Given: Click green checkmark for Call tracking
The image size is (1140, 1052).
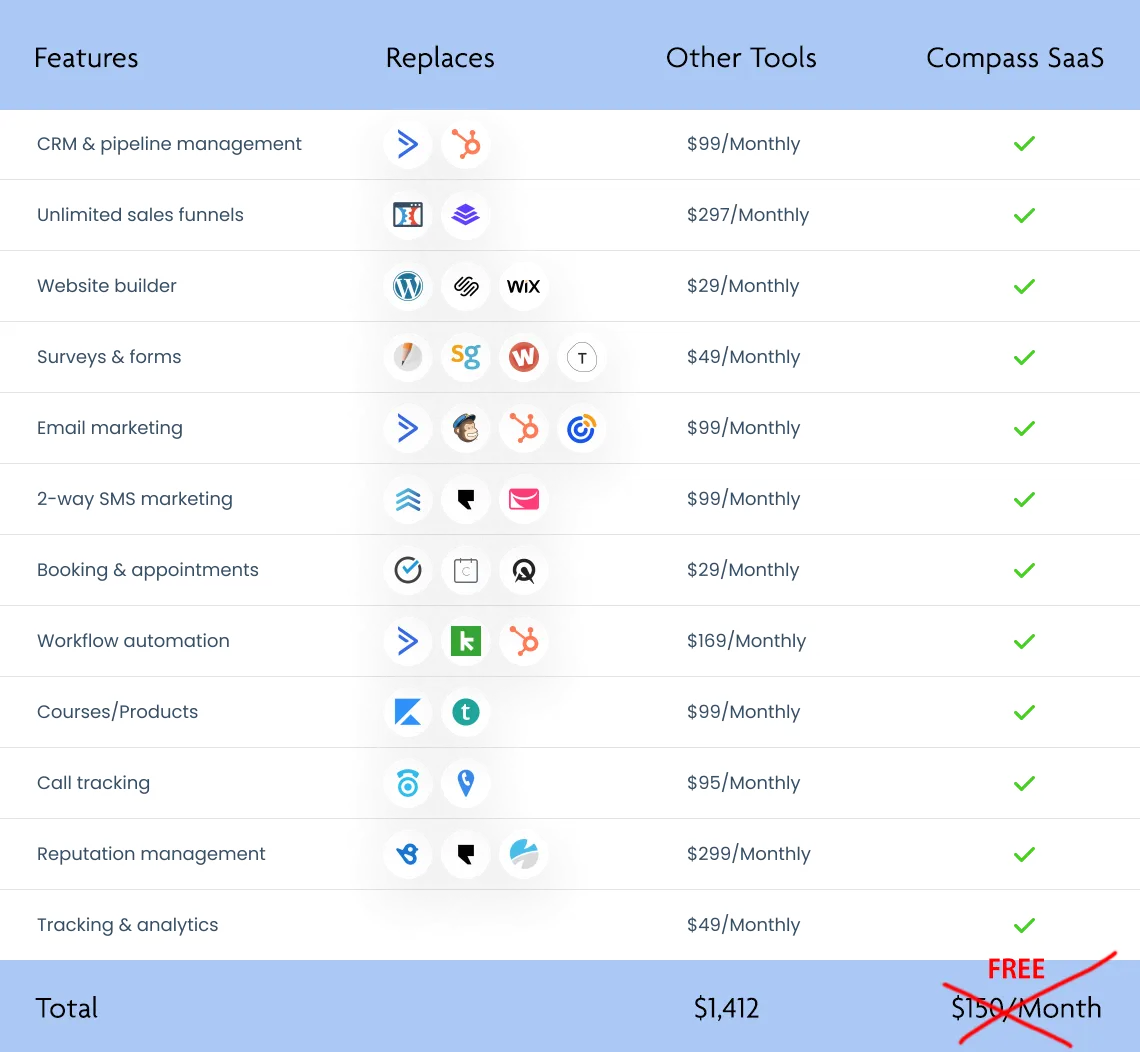Looking at the screenshot, I should [1024, 783].
